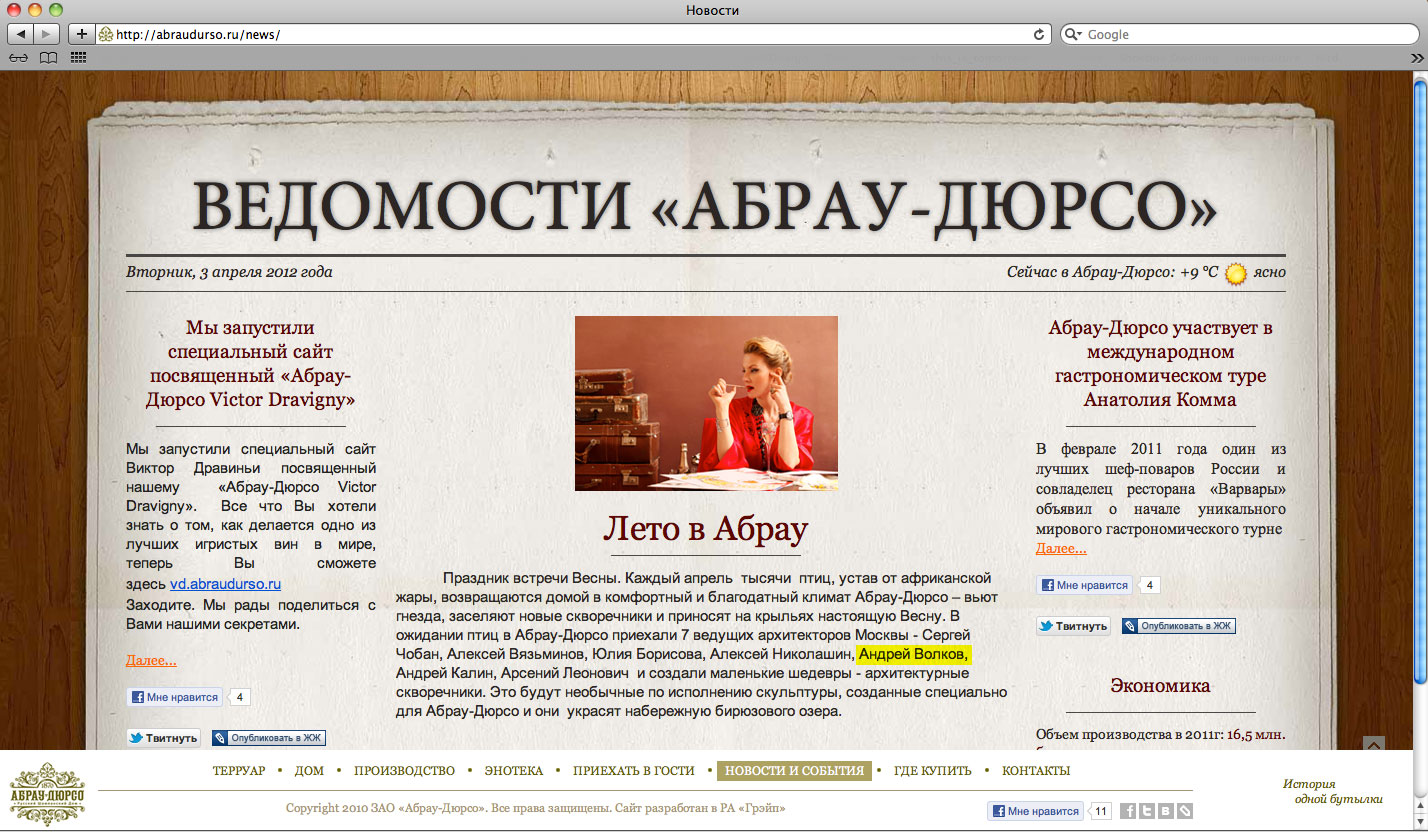Open История одной бутылки link

tap(1334, 791)
